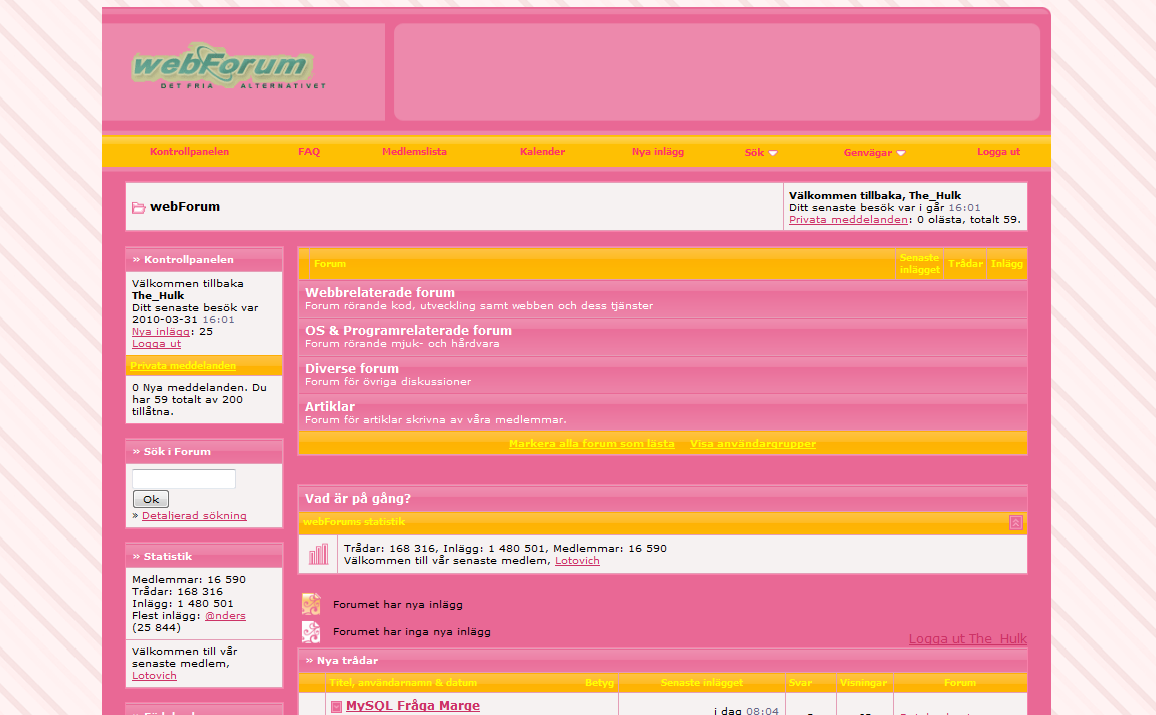Click the thread icon beside MySQL Fråga Marge

click(336, 707)
